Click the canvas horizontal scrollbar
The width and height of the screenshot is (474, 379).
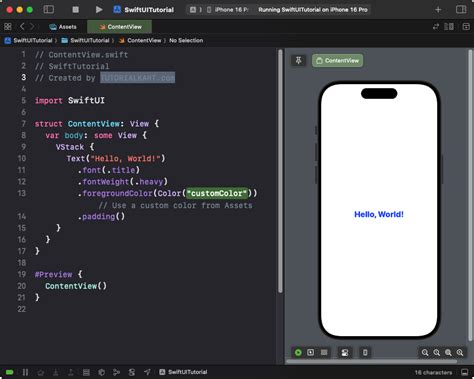click(371, 361)
